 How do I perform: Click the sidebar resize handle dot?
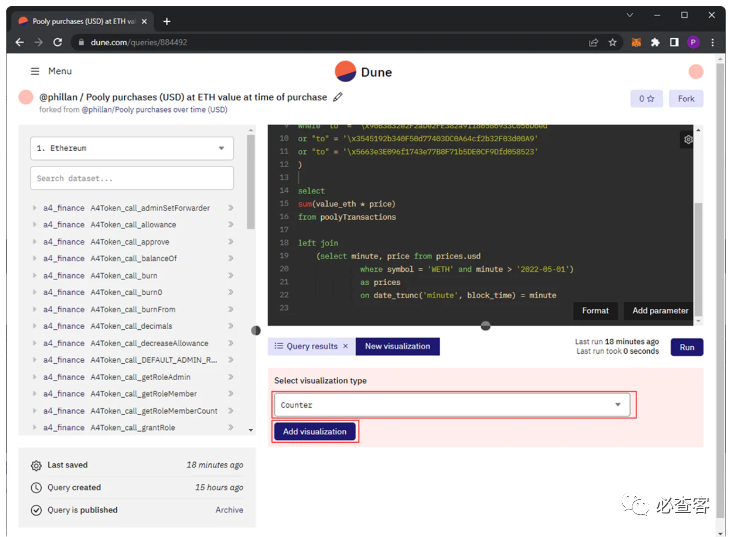coord(256,330)
